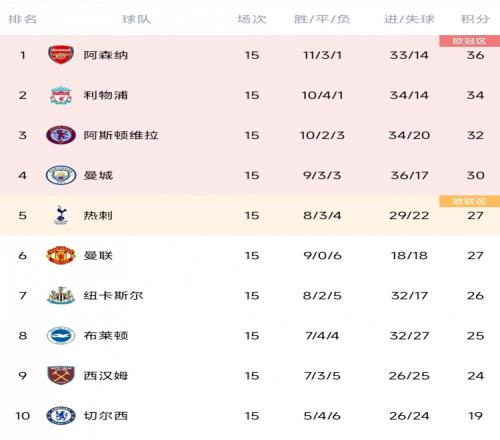Screen dimensions: 500x440
Task: Click the Newcastle United badge
Action: click(61, 295)
